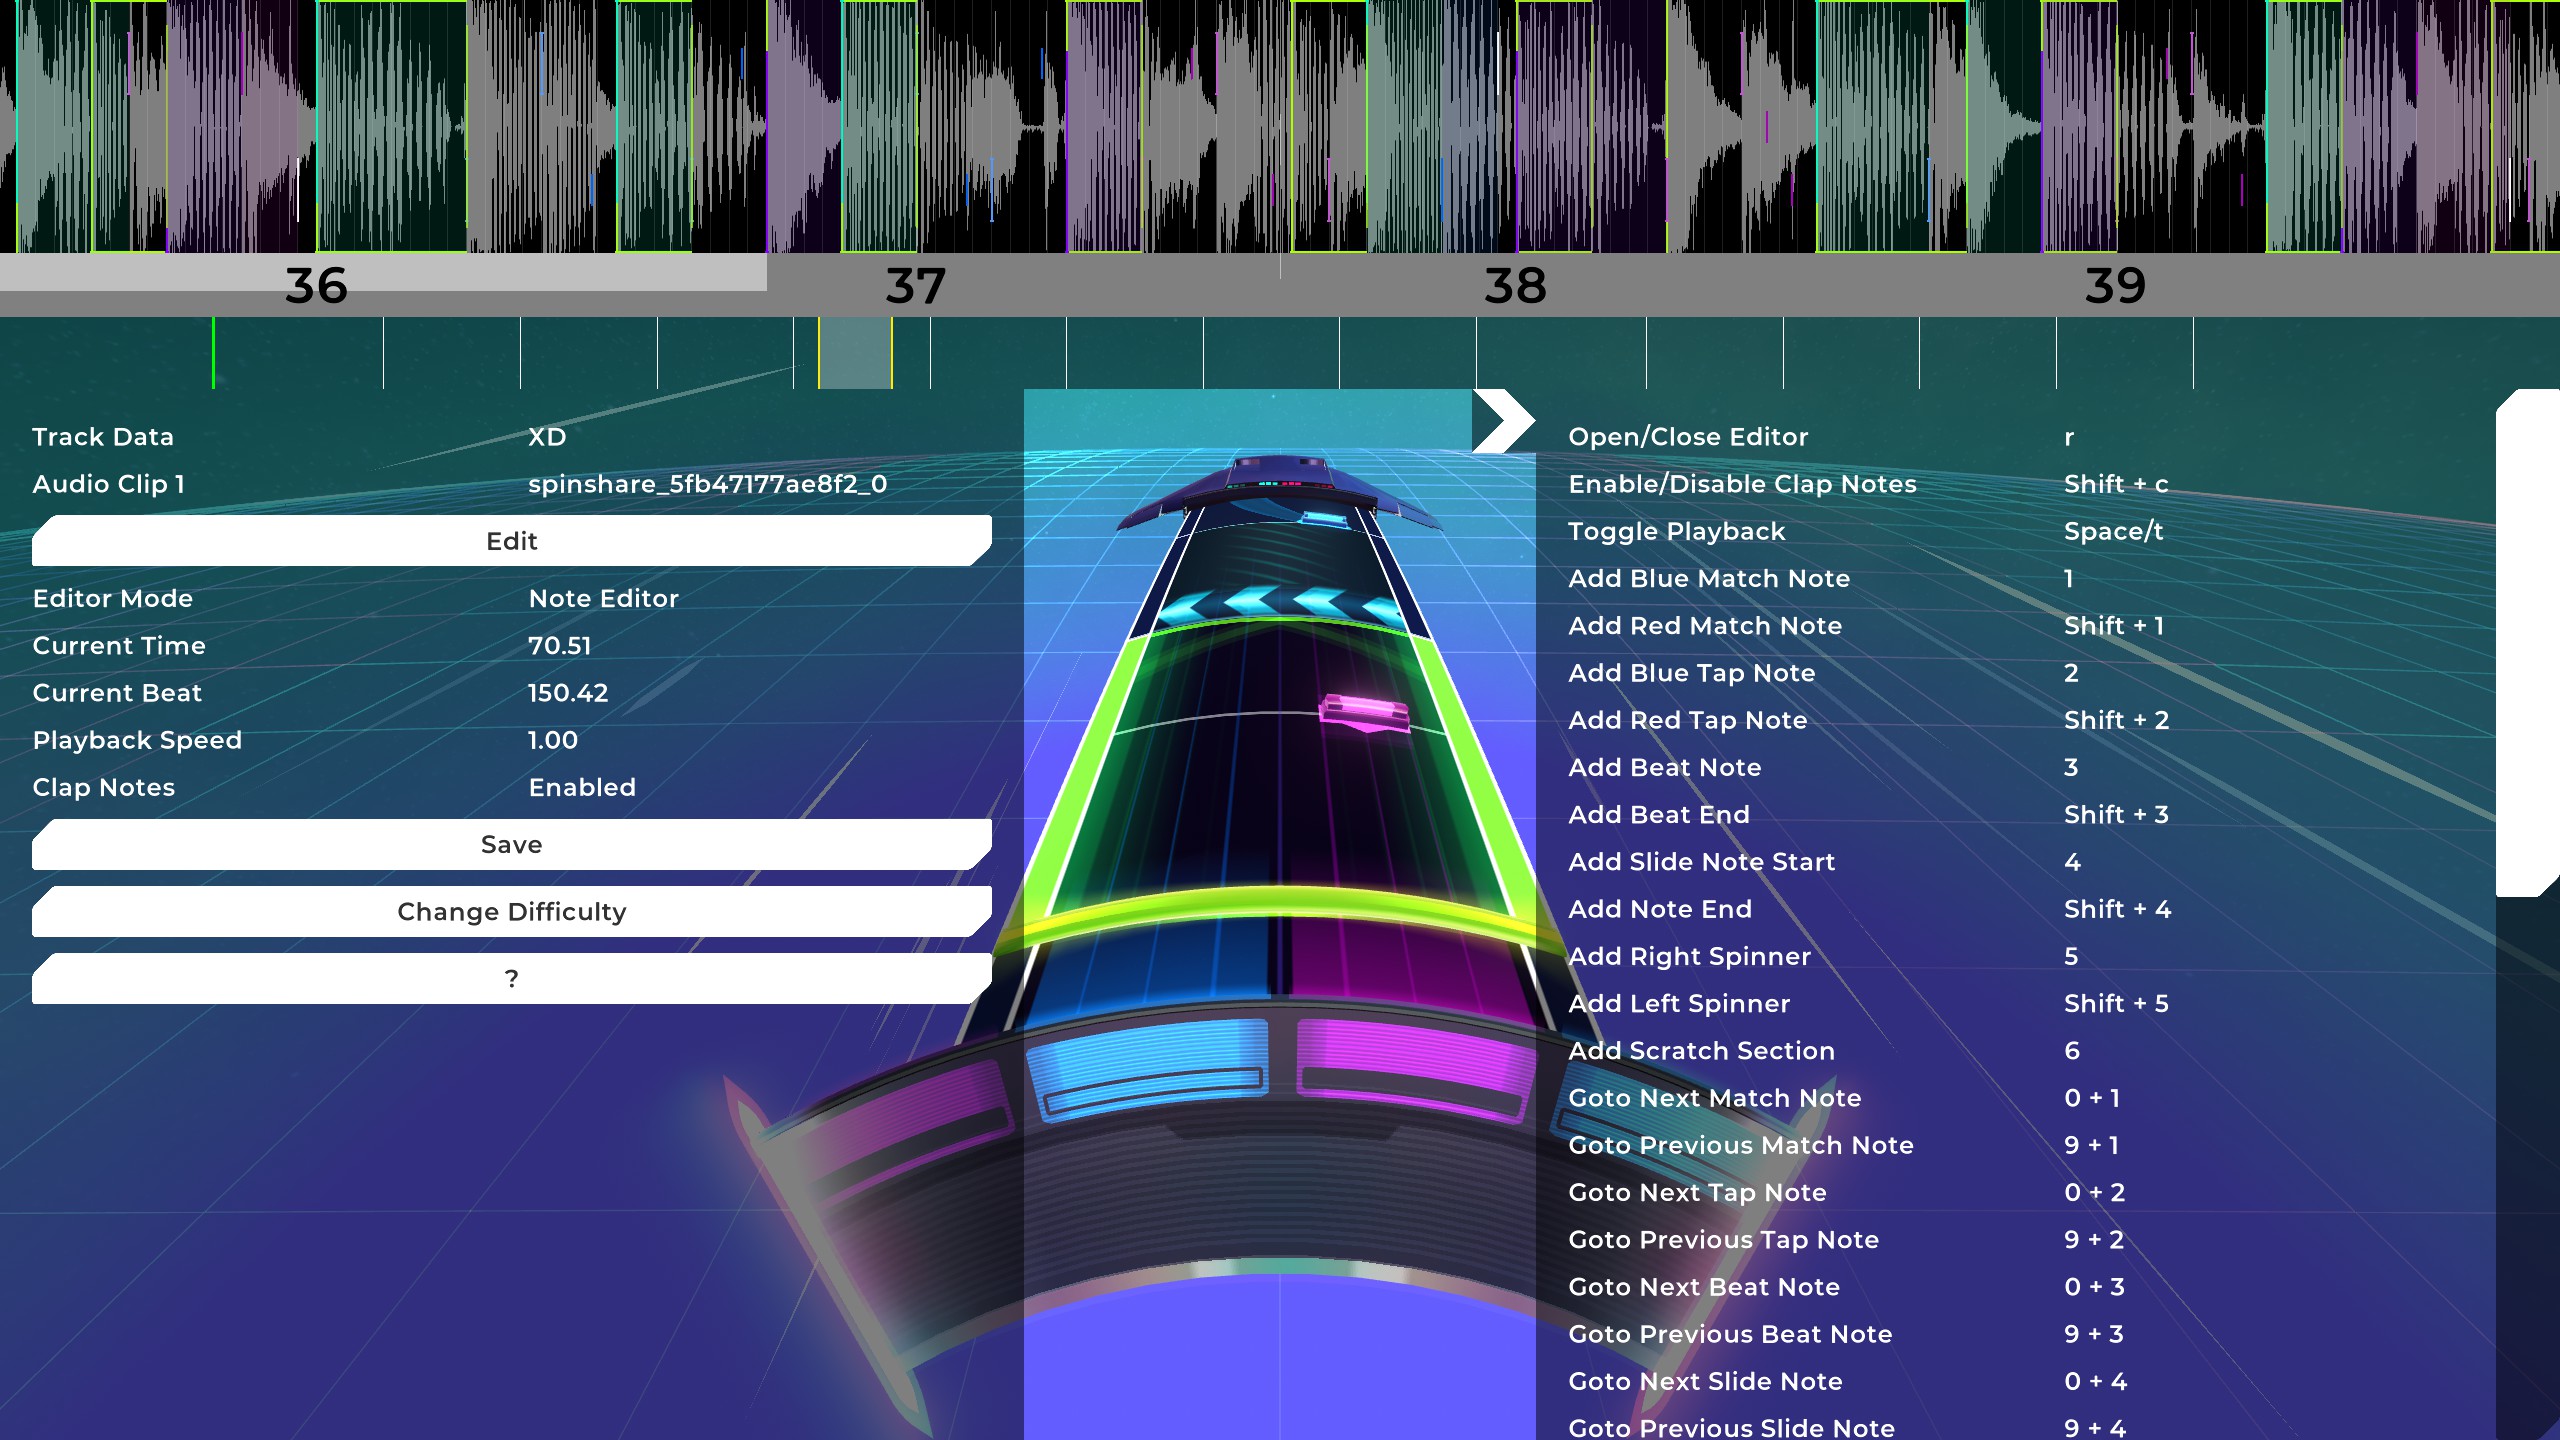Click the blue note near the spaceship

[x=1324, y=519]
